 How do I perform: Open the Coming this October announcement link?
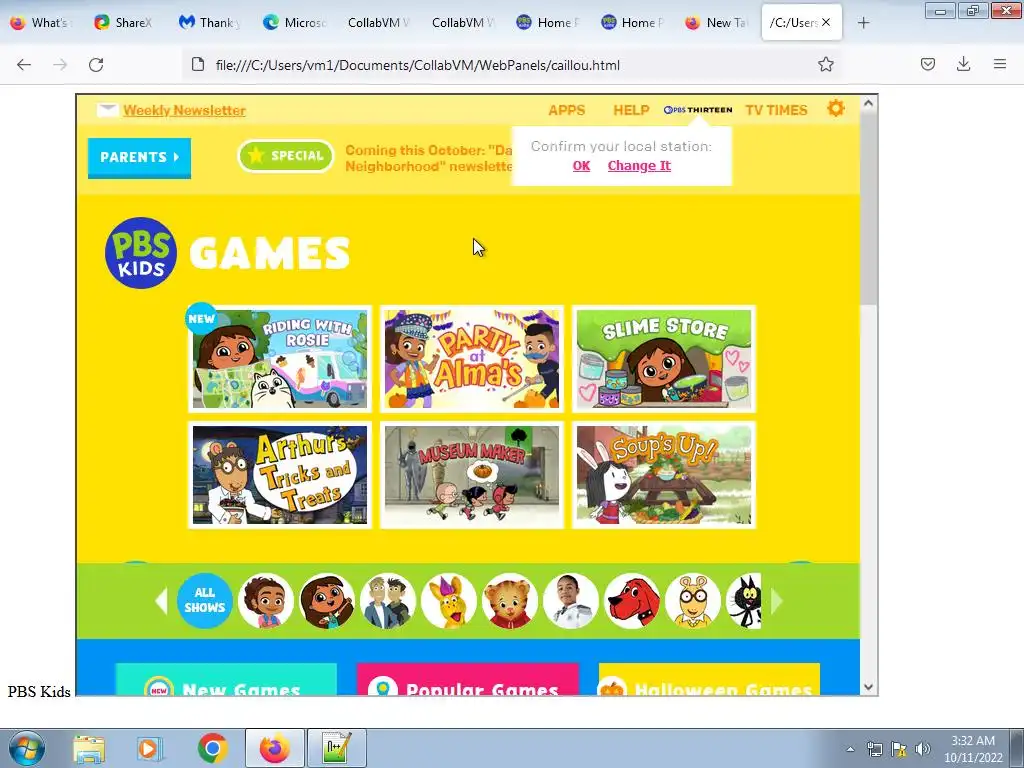428,158
